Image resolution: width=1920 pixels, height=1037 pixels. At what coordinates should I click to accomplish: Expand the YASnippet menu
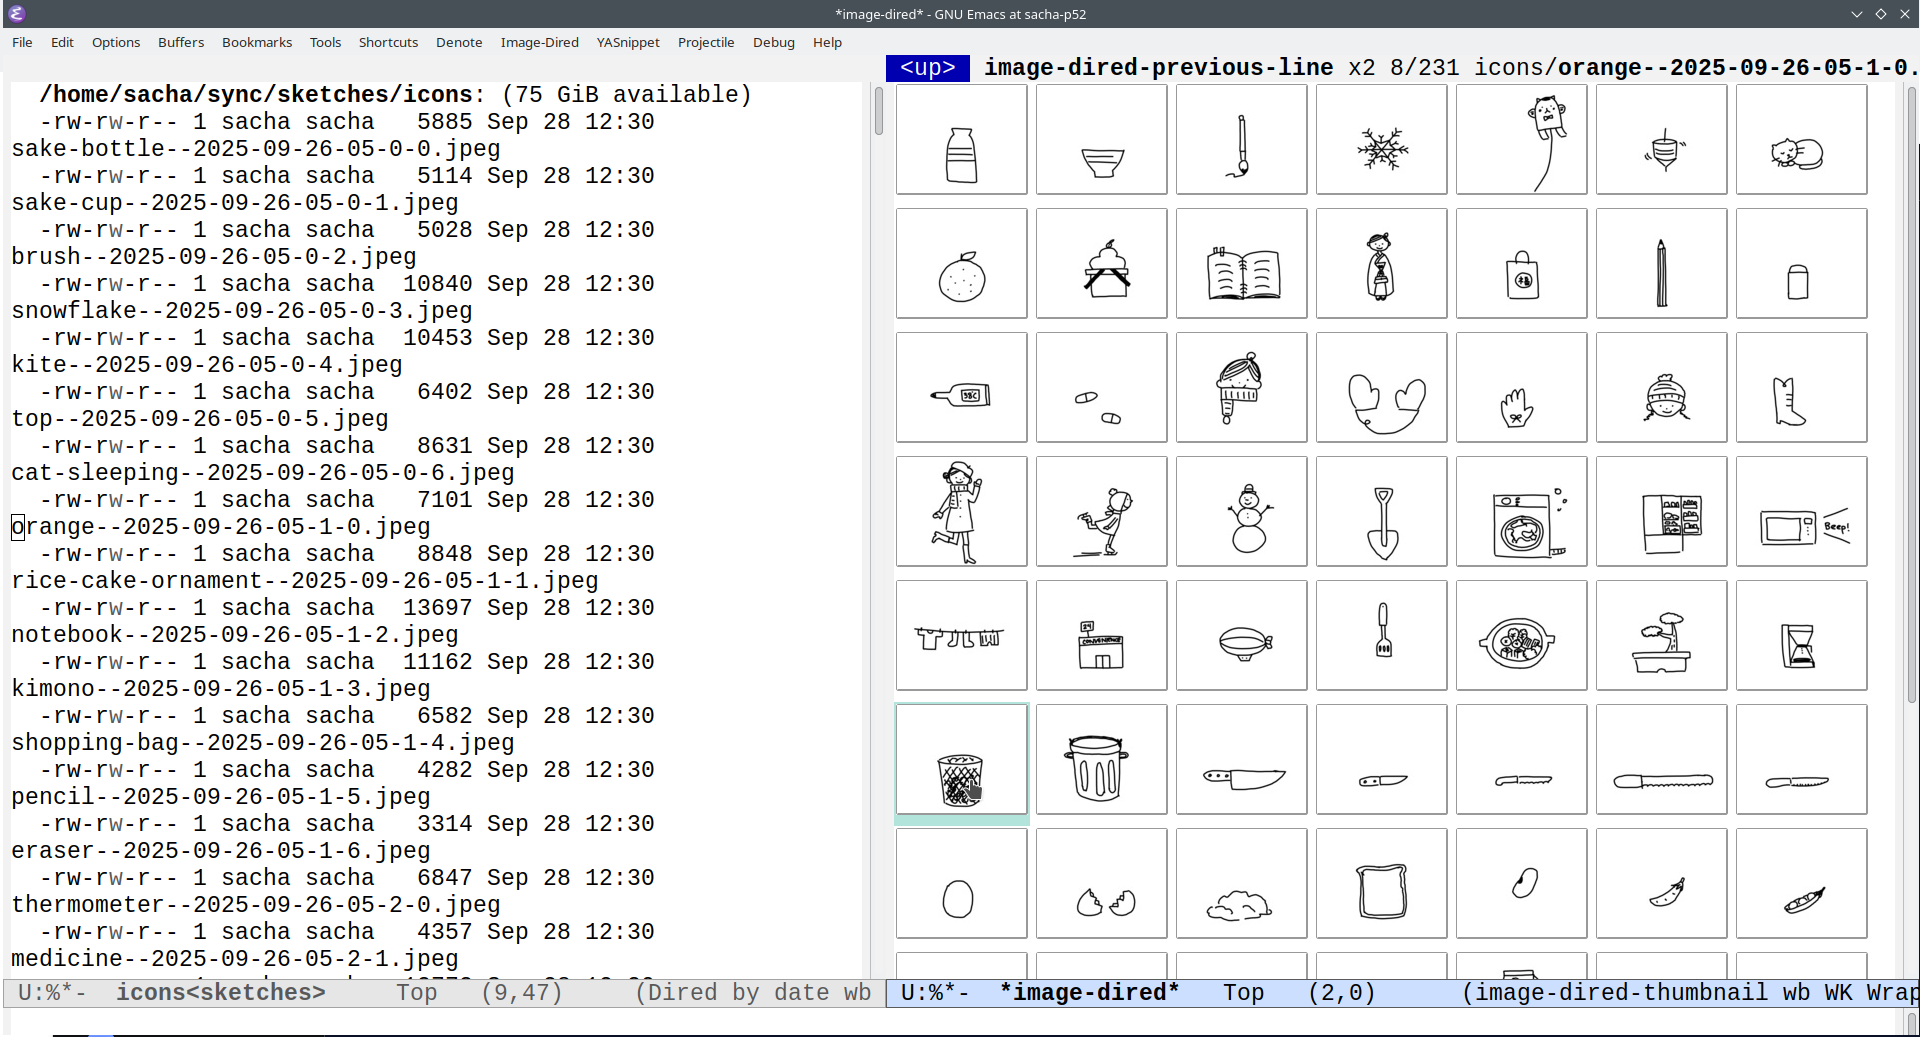628,42
